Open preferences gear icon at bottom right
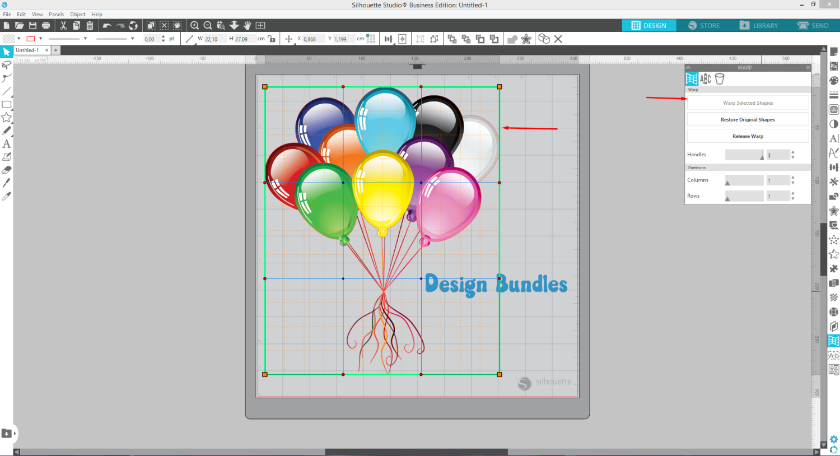Image resolution: width=840 pixels, height=456 pixels. (834, 440)
